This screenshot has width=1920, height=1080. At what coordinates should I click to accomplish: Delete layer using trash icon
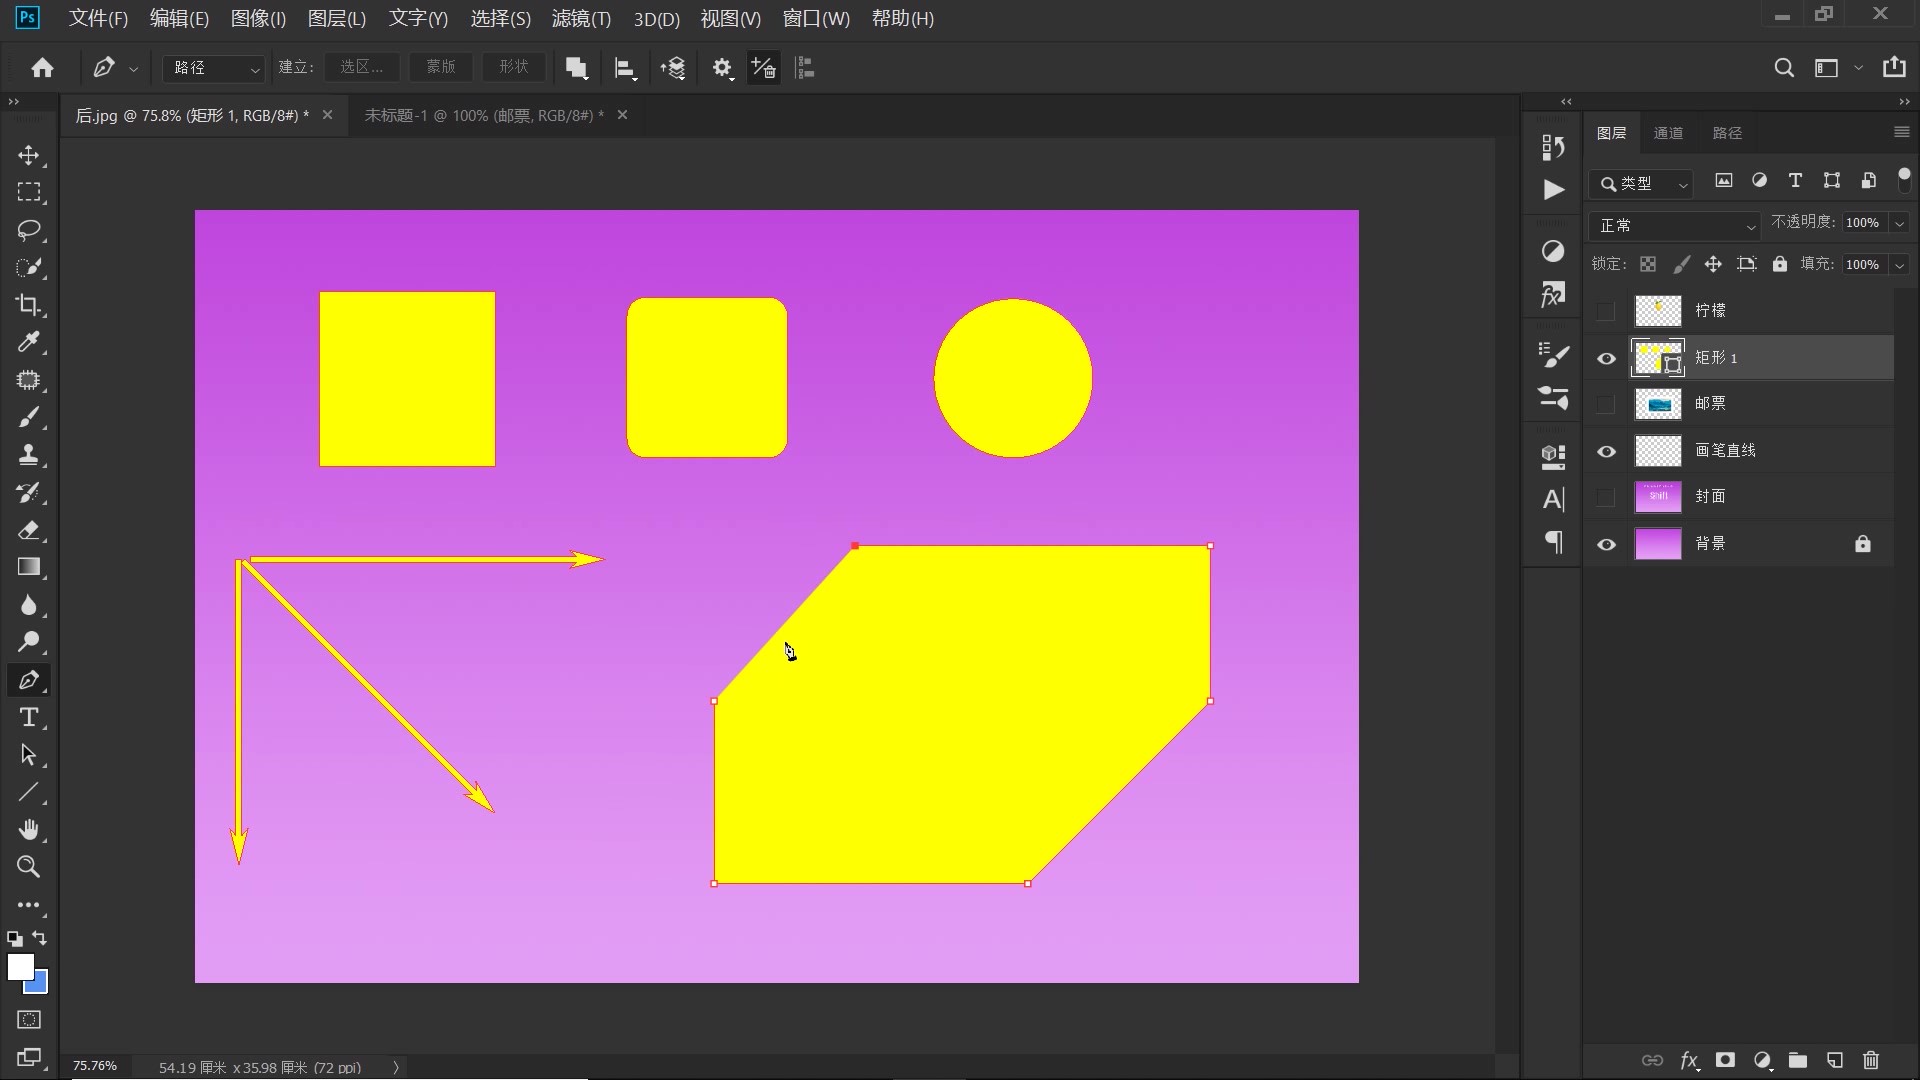click(x=1871, y=1060)
